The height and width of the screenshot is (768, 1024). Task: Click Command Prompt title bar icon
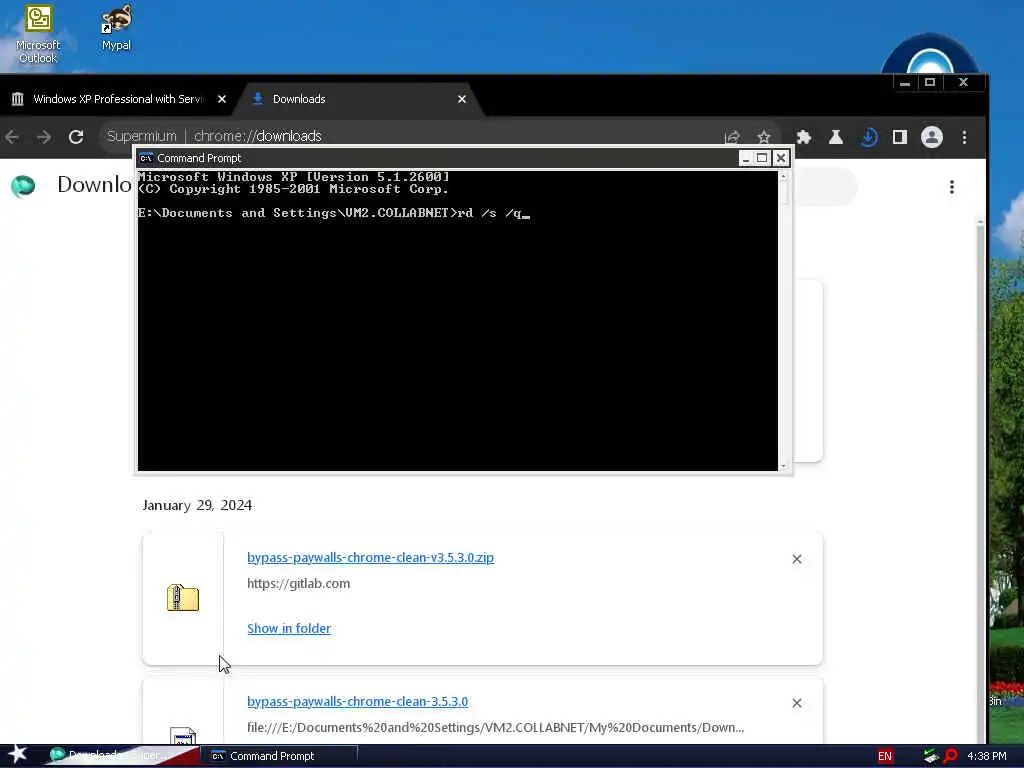pyautogui.click(x=146, y=158)
